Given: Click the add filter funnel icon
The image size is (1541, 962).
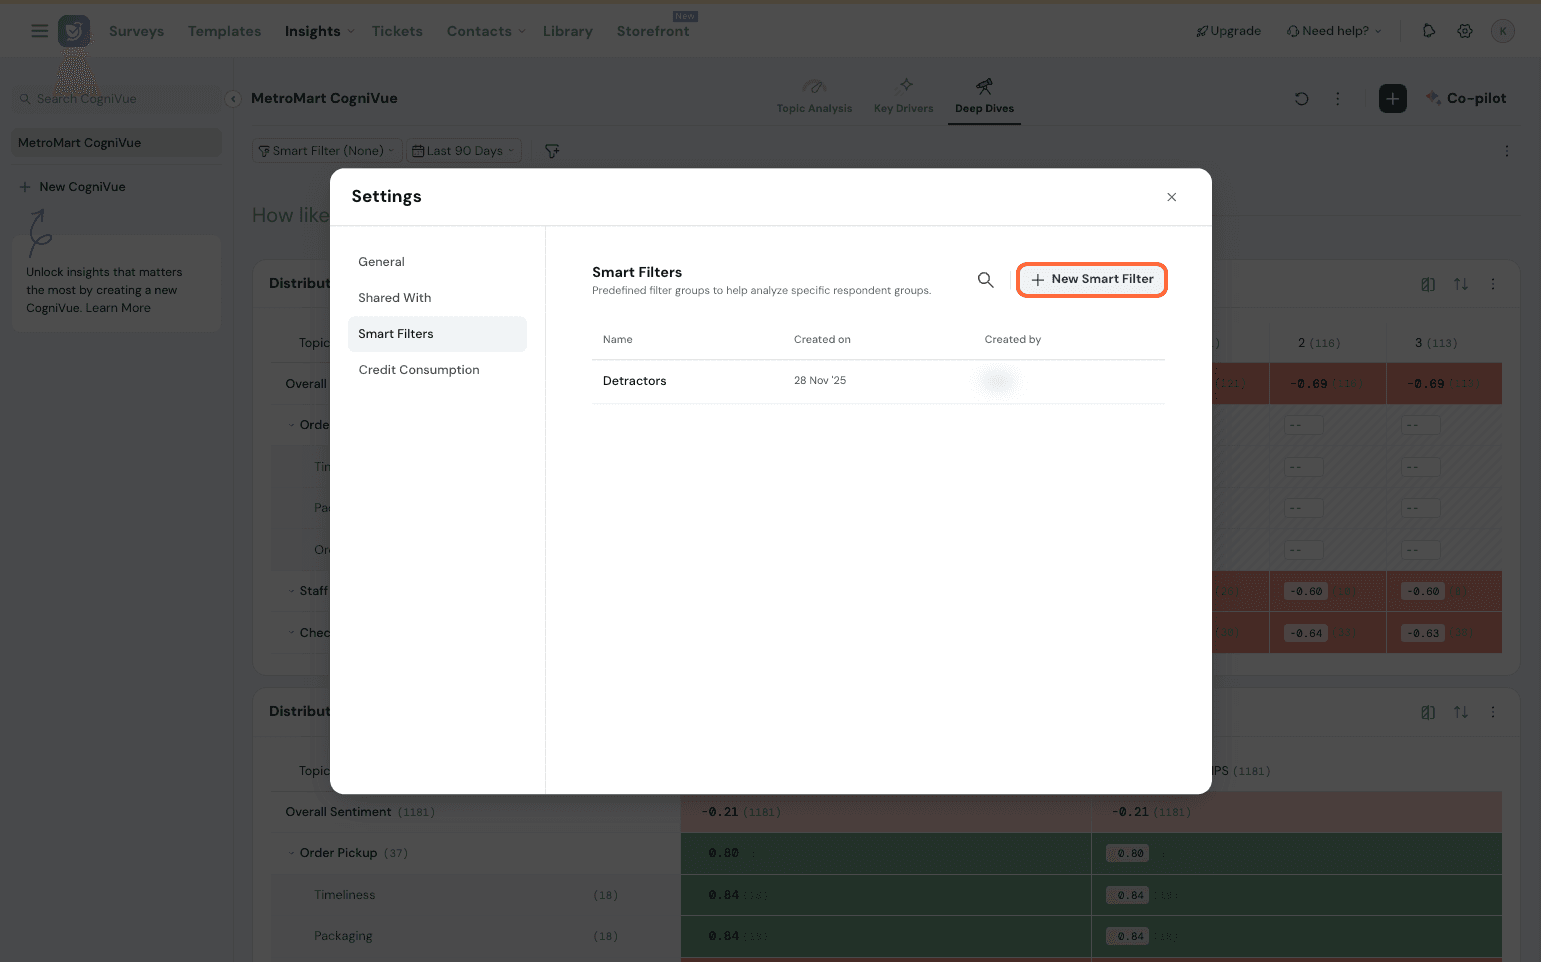Looking at the screenshot, I should pos(552,151).
